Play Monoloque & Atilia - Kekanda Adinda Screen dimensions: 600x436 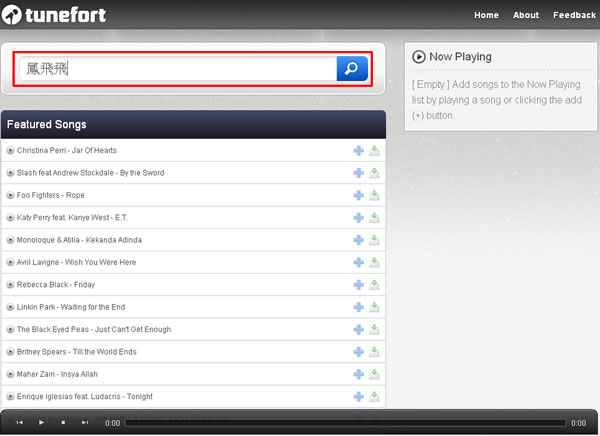click(x=10, y=240)
